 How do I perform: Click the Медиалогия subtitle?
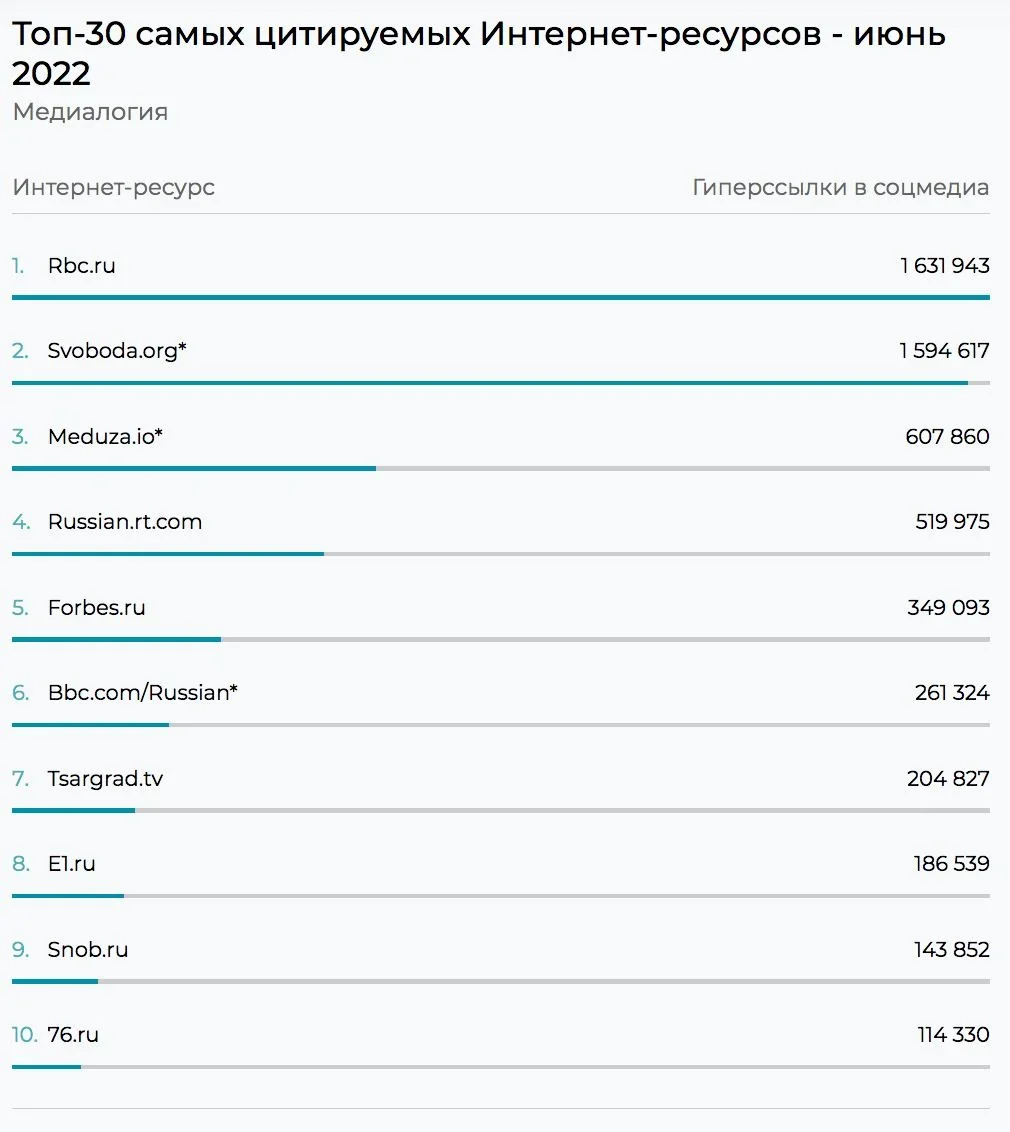pyautogui.click(x=90, y=112)
